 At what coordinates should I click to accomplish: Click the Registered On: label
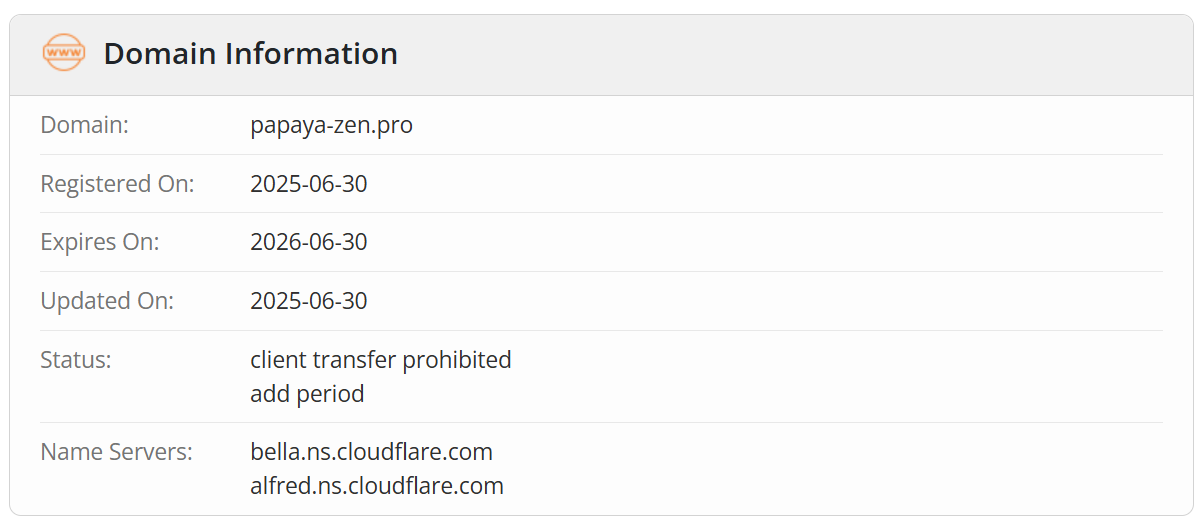117,184
